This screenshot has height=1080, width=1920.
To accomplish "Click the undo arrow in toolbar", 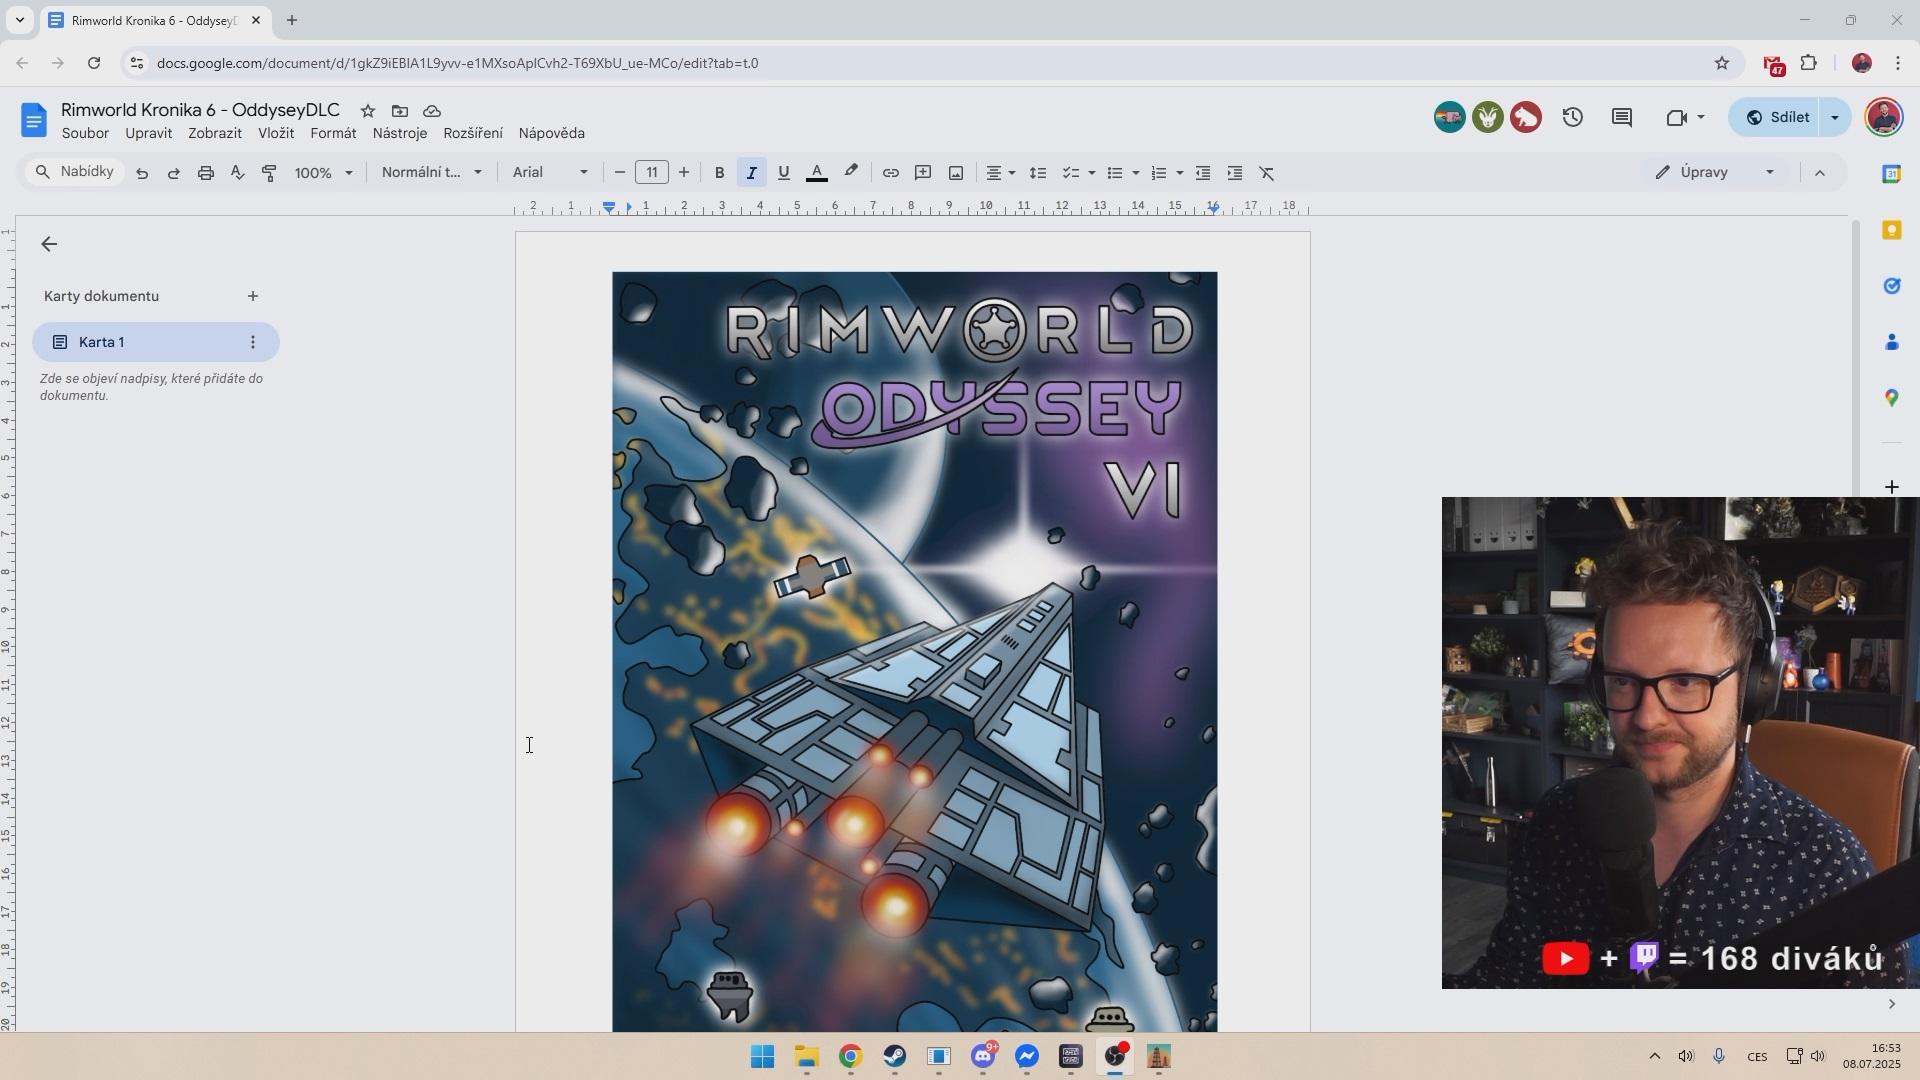I will [142, 173].
